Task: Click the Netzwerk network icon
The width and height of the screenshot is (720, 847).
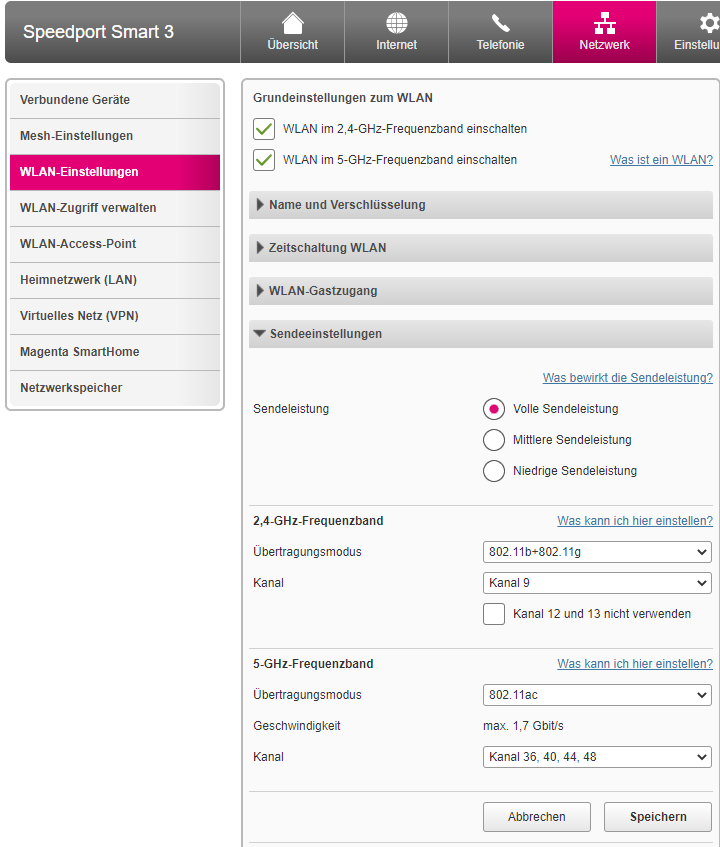Action: click(x=604, y=23)
